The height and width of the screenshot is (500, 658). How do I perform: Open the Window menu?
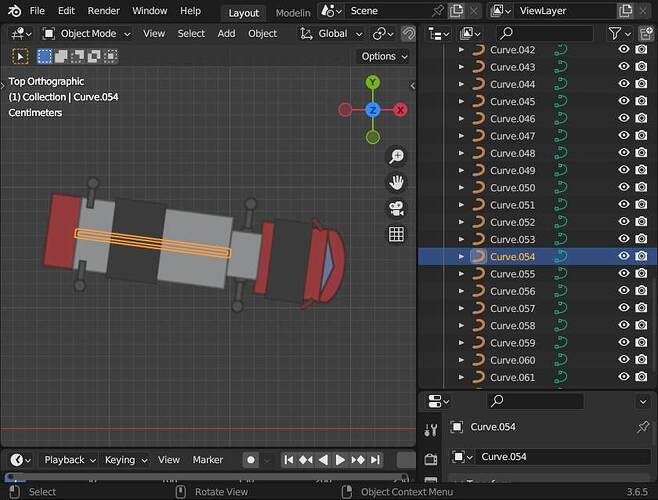pyautogui.click(x=150, y=11)
